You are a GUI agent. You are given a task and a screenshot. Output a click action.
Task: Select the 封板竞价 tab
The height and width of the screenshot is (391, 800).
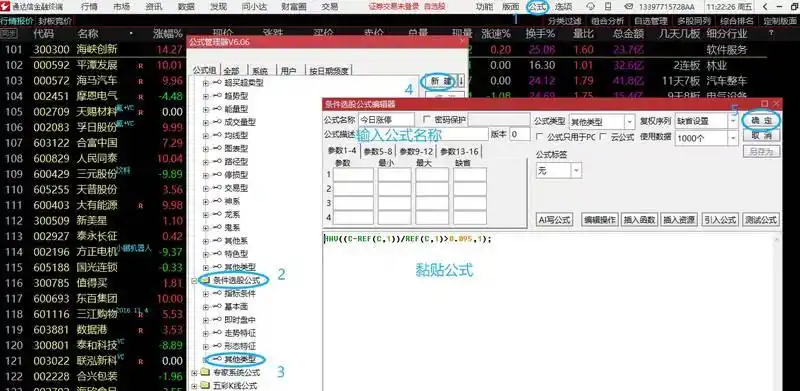[55, 21]
